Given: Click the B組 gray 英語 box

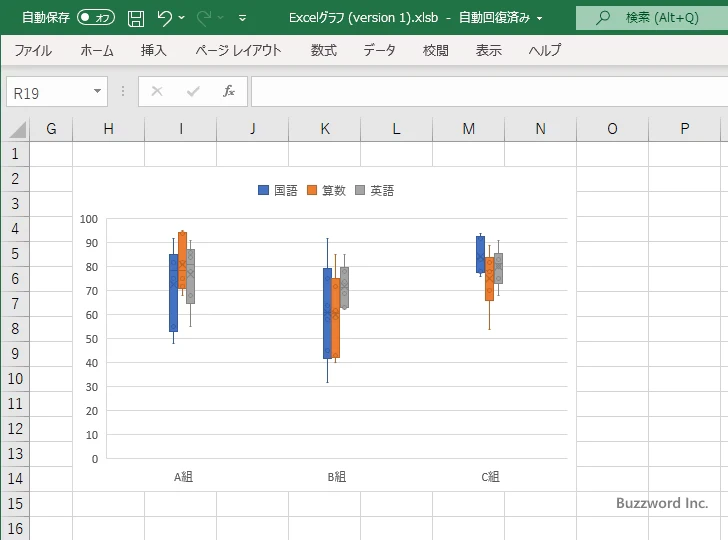Looking at the screenshot, I should [344, 288].
